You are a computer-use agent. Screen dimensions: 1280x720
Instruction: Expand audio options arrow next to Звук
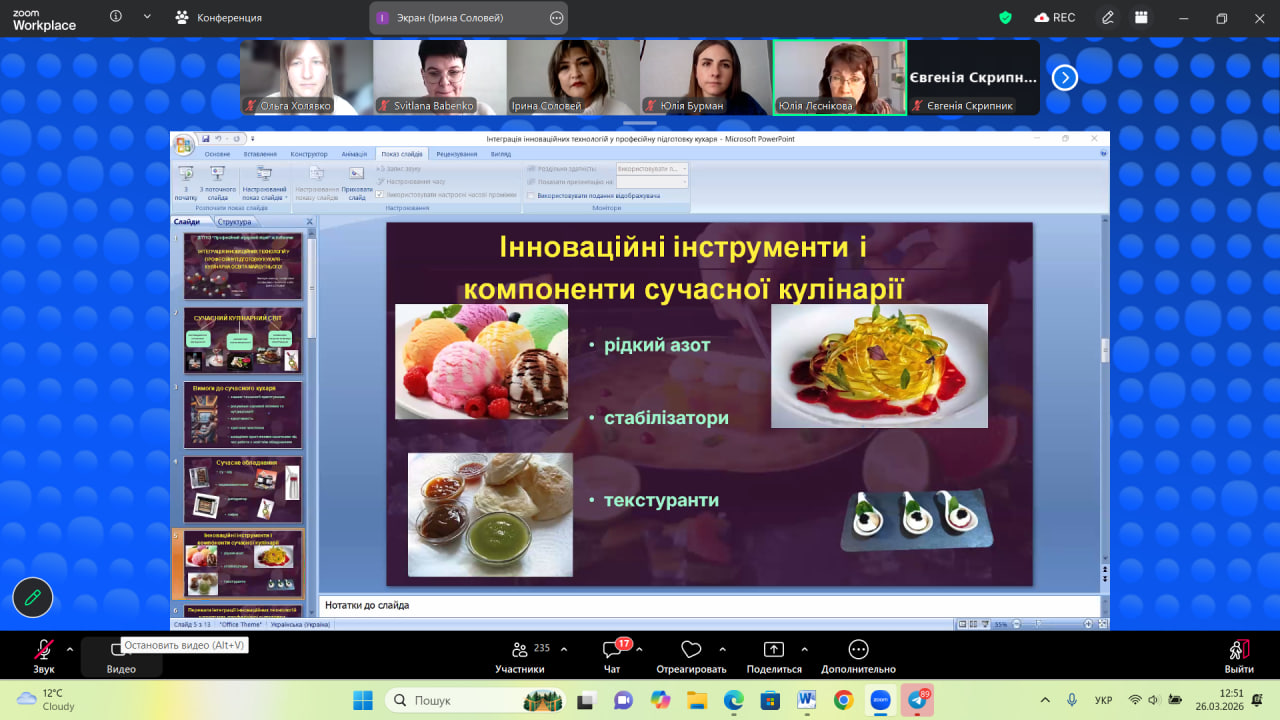(69, 649)
